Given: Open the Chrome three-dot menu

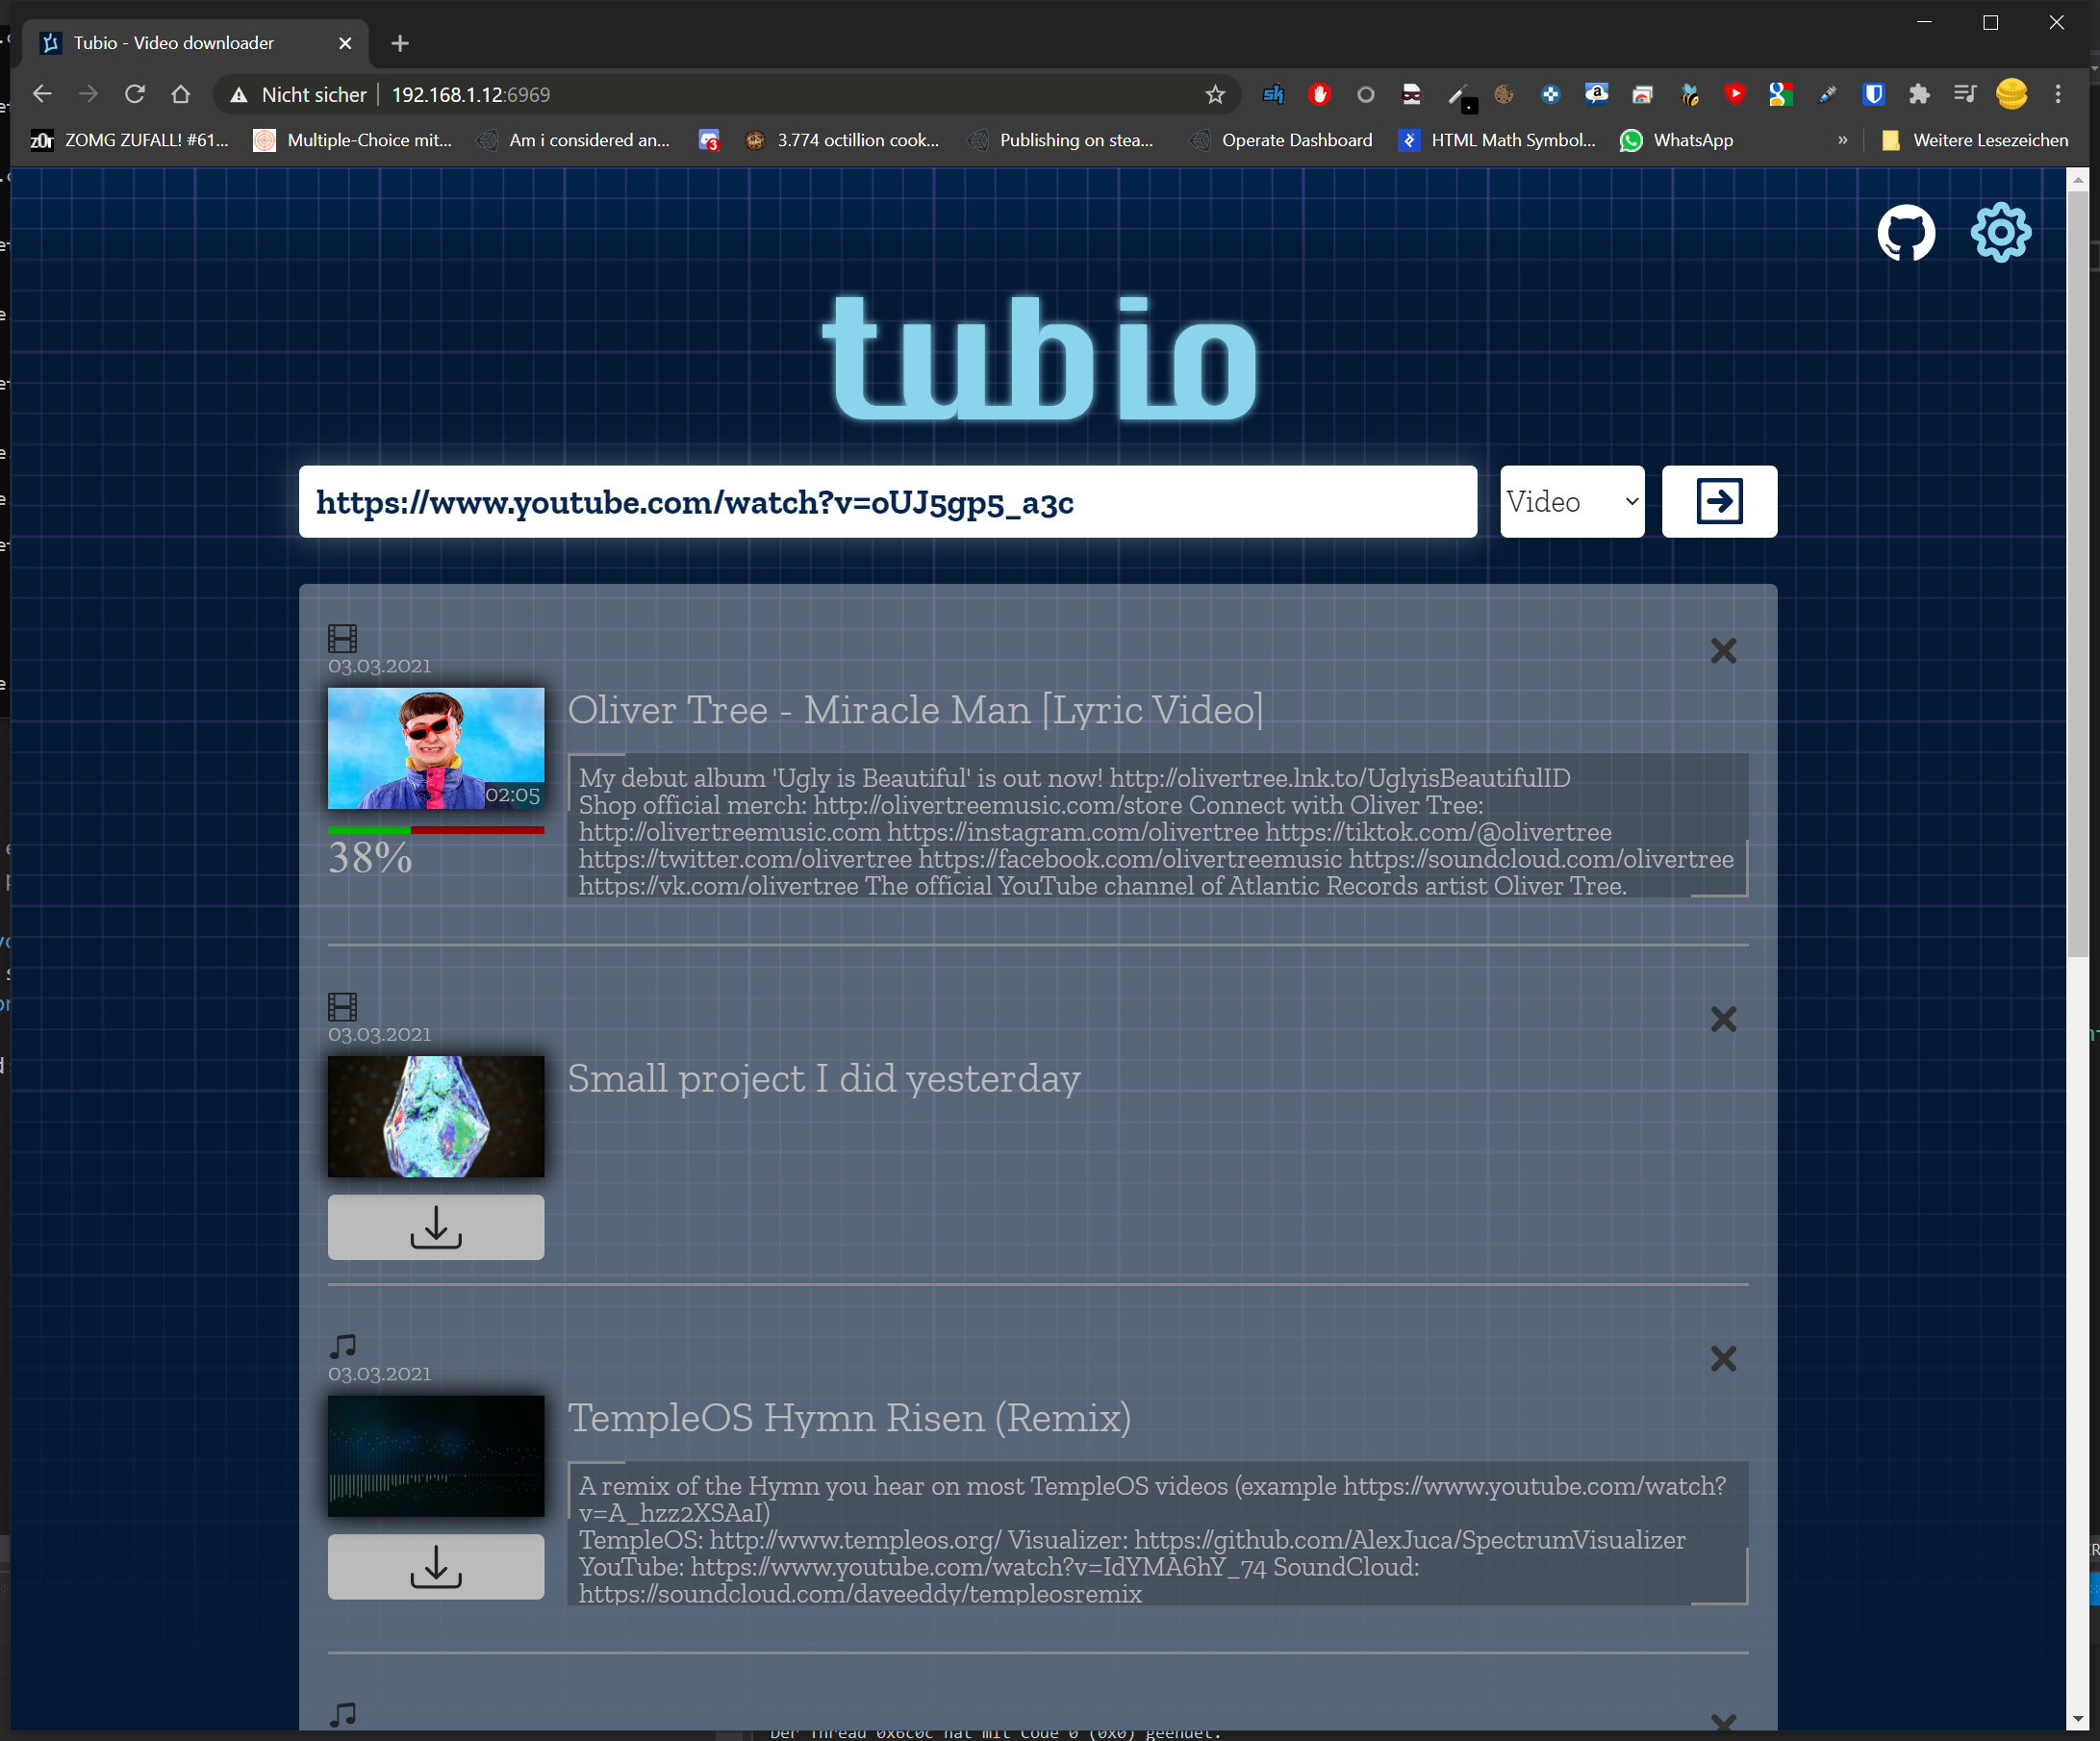Looking at the screenshot, I should click(x=2057, y=94).
